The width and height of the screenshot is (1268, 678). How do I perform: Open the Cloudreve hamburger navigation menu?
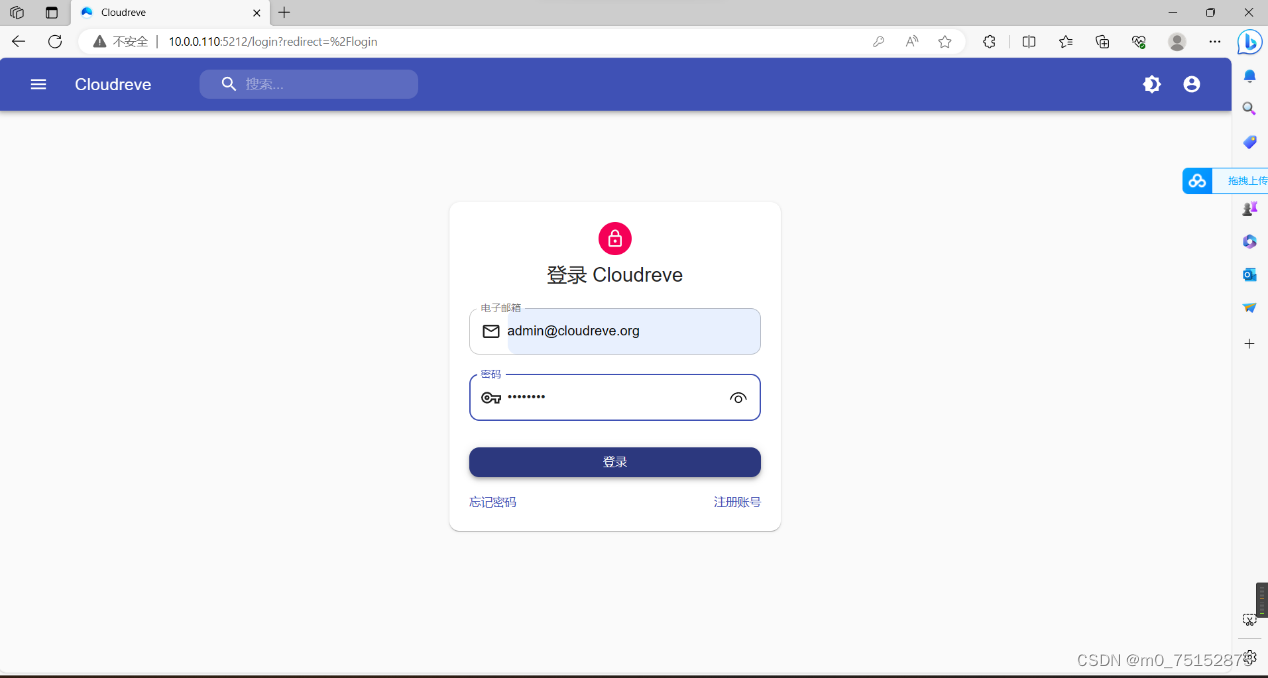click(38, 84)
